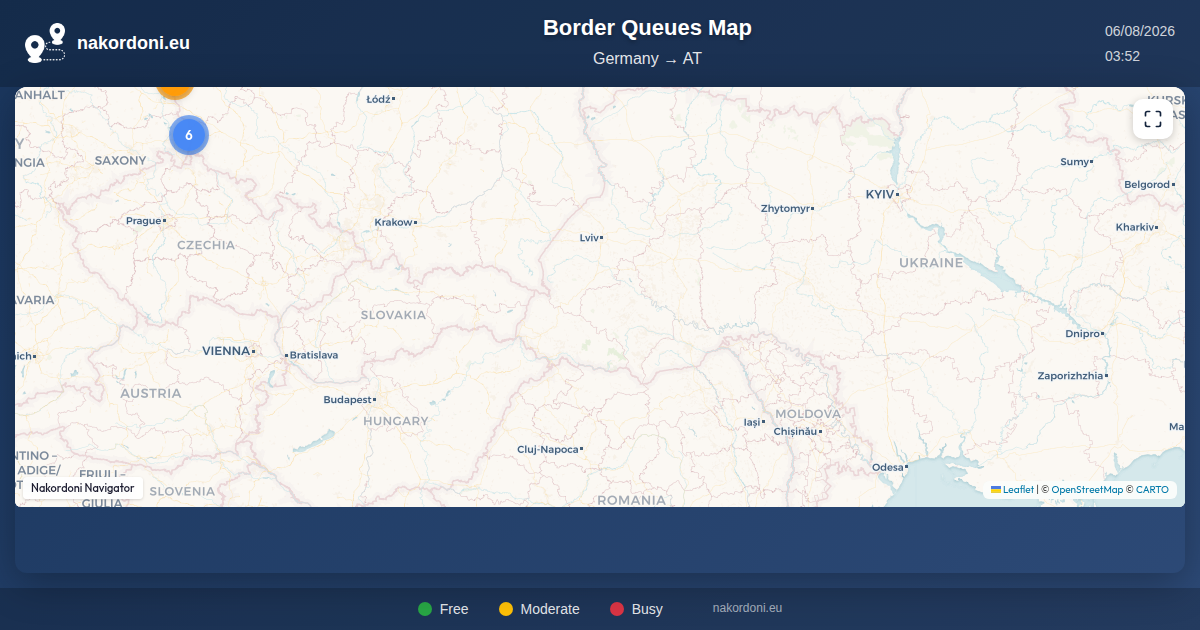Click the footer nakordoni.eu text
This screenshot has width=1200, height=630.
[747, 608]
